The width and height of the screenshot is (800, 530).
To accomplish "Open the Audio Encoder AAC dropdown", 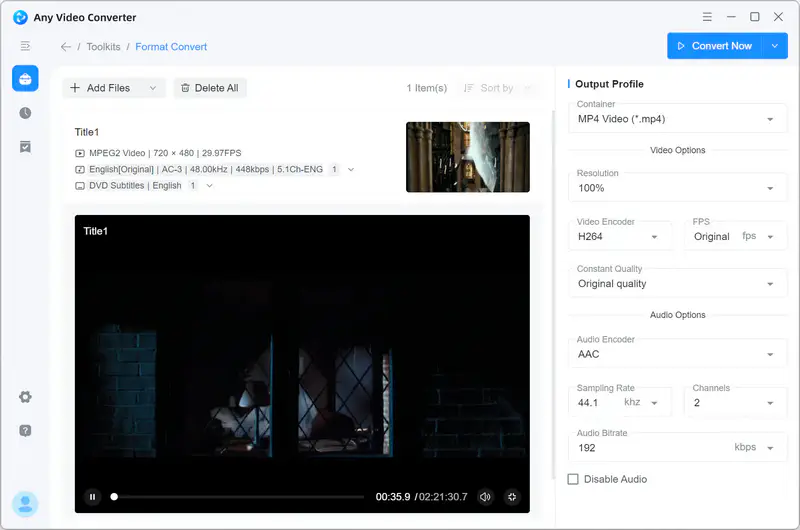I will (x=678, y=354).
